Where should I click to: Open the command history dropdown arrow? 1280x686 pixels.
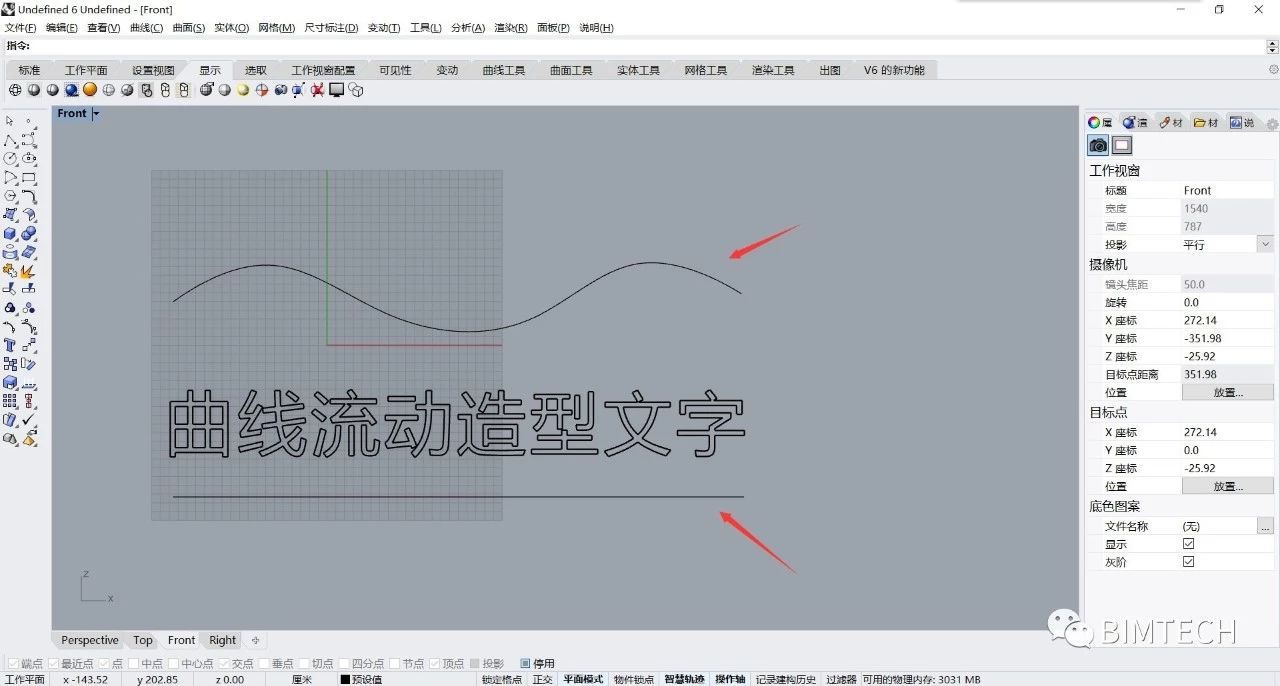pyautogui.click(x=1272, y=46)
